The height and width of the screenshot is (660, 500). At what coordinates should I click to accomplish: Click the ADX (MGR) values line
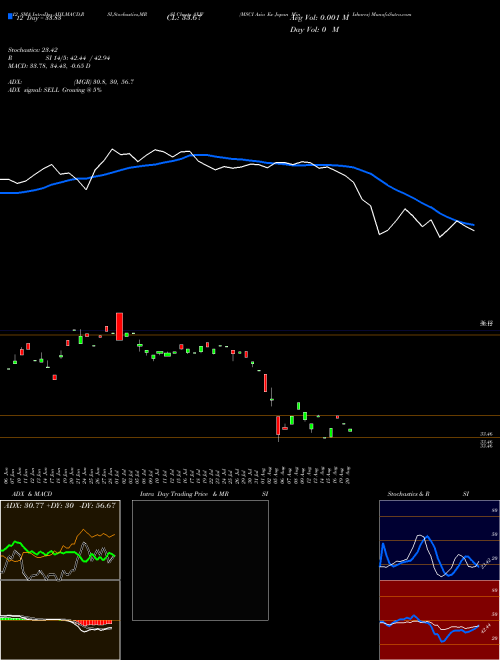[x=71, y=82]
